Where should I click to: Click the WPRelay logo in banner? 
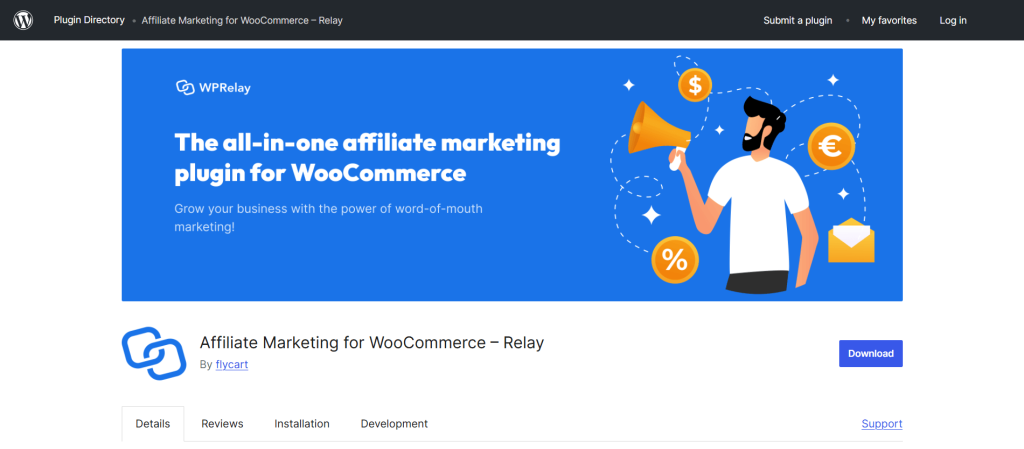click(x=213, y=87)
